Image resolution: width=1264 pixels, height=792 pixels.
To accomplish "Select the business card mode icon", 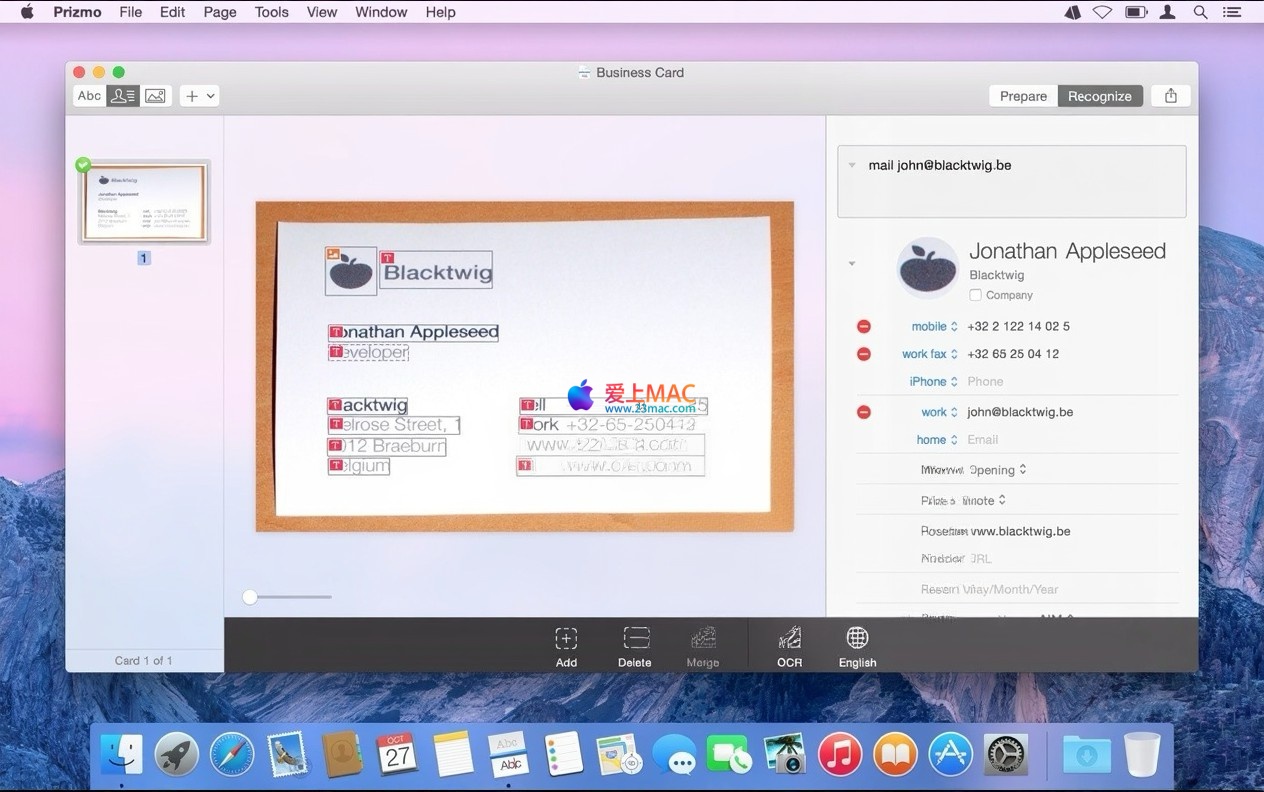I will (123, 96).
